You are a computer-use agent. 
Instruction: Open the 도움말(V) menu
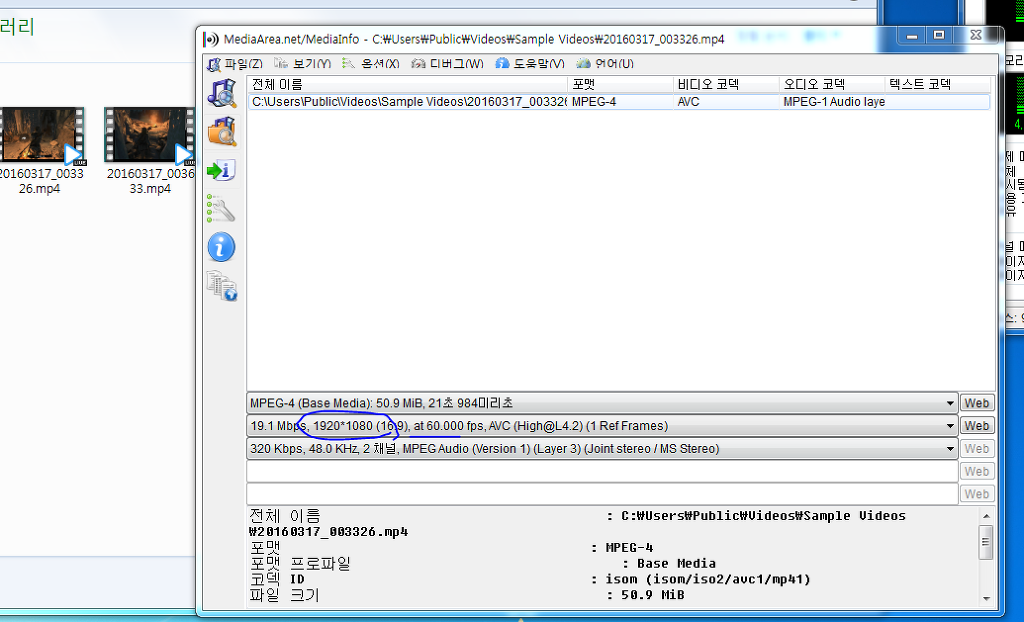point(530,63)
